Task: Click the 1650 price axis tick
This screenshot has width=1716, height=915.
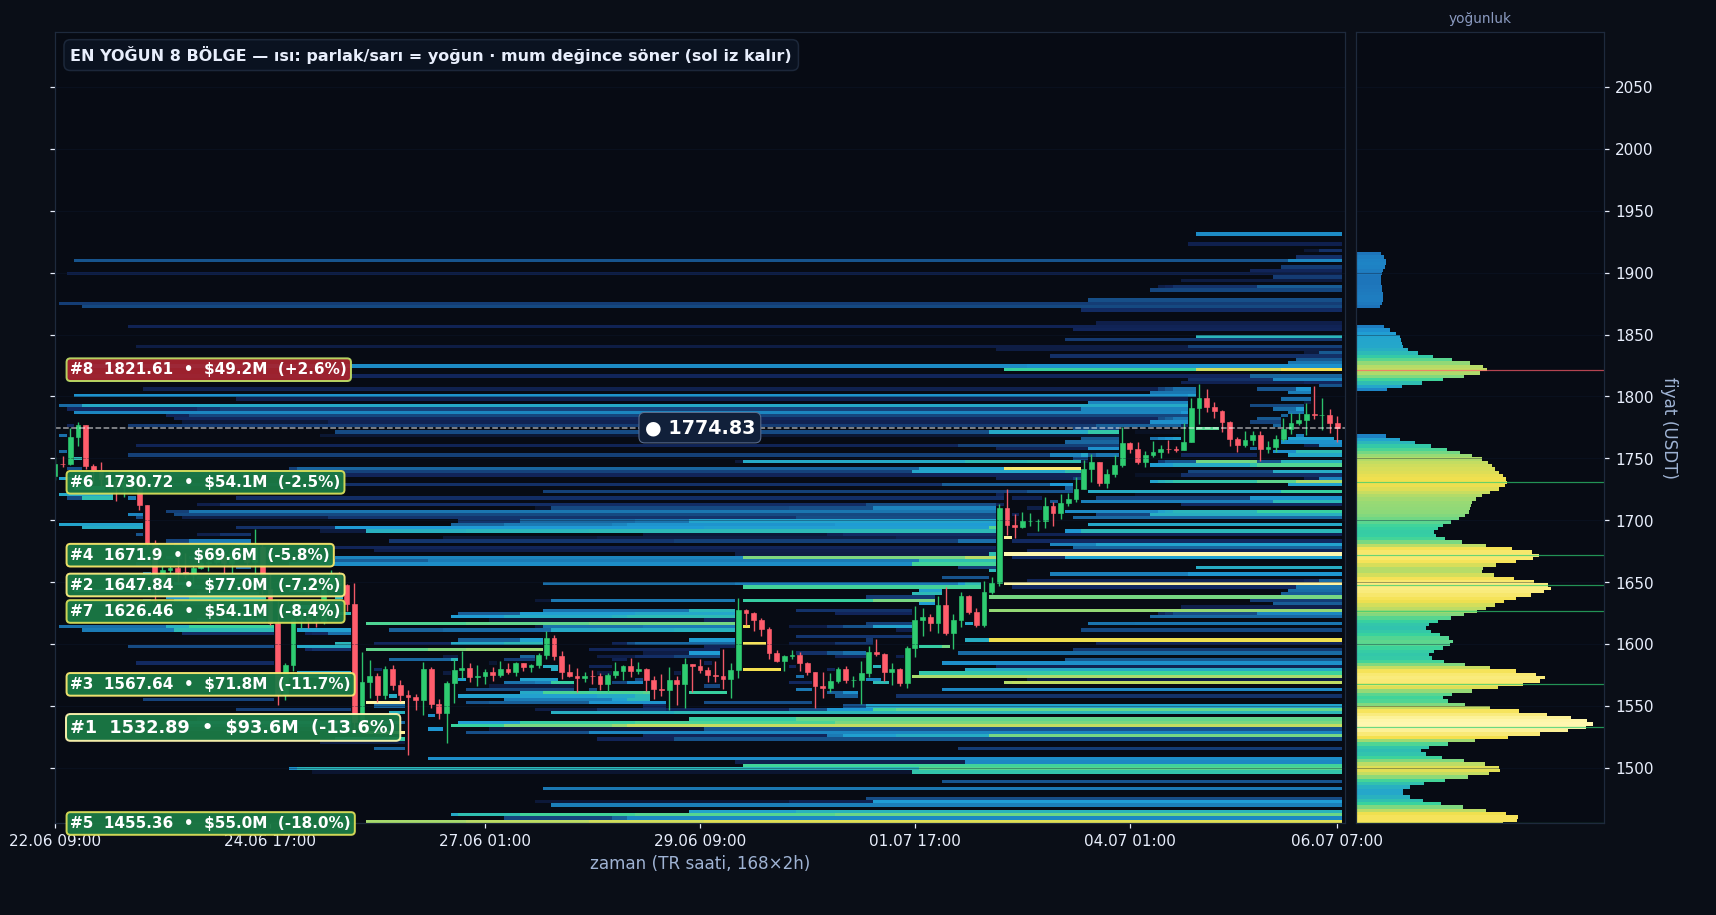Action: [x=1634, y=584]
